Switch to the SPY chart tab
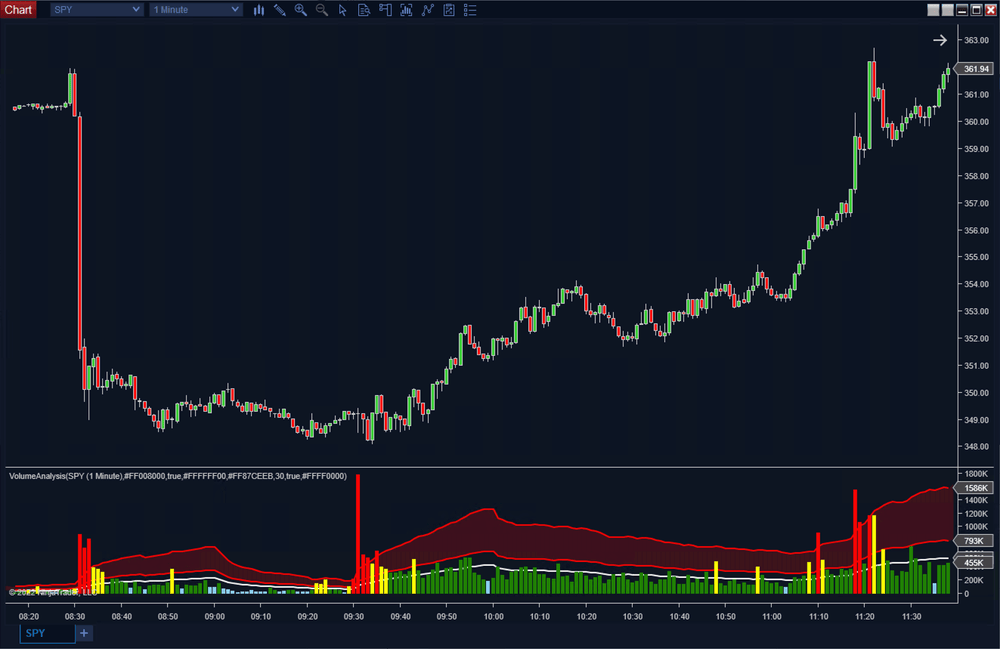This screenshot has width=1000, height=649. coord(38,633)
